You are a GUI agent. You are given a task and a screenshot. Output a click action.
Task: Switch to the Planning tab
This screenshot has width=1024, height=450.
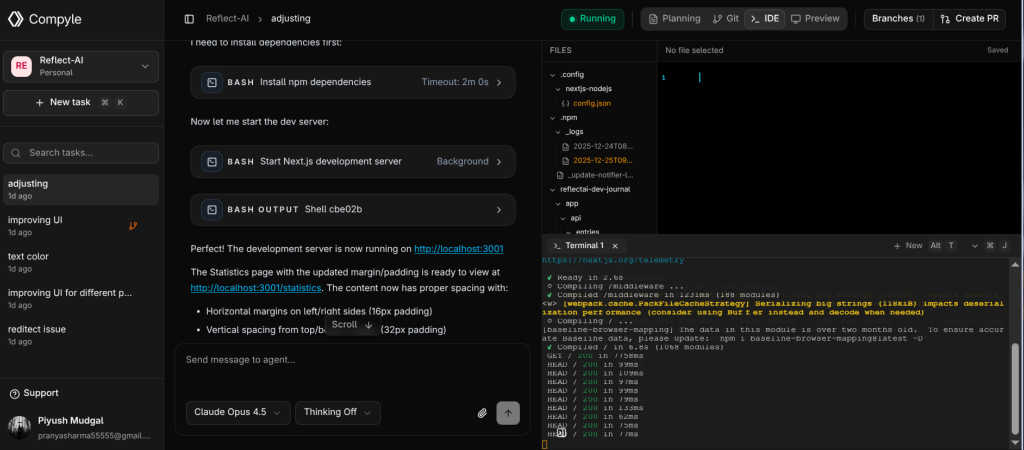(674, 19)
